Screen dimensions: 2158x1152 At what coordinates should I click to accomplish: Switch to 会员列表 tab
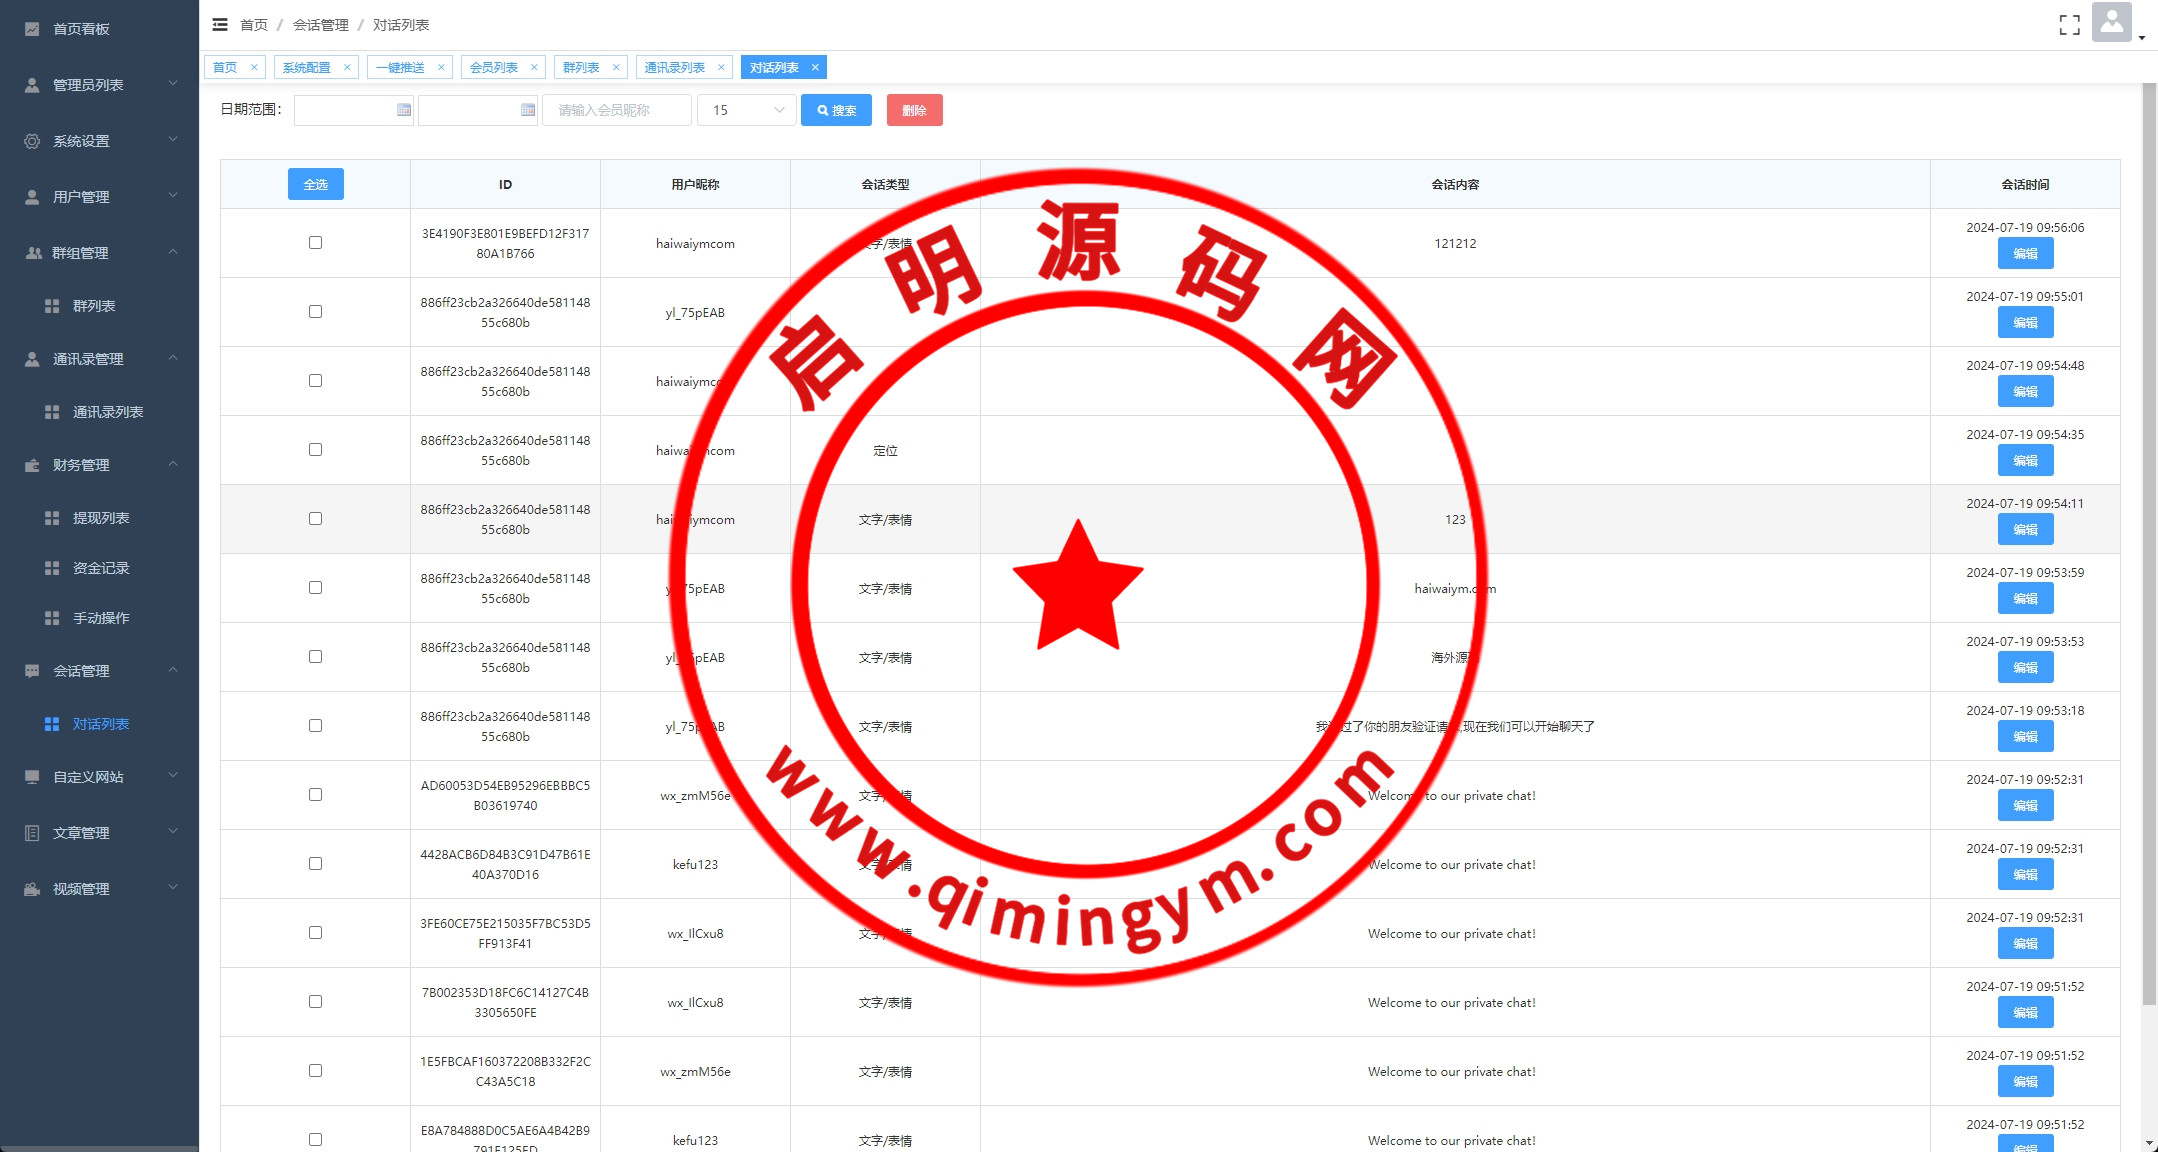coord(494,68)
